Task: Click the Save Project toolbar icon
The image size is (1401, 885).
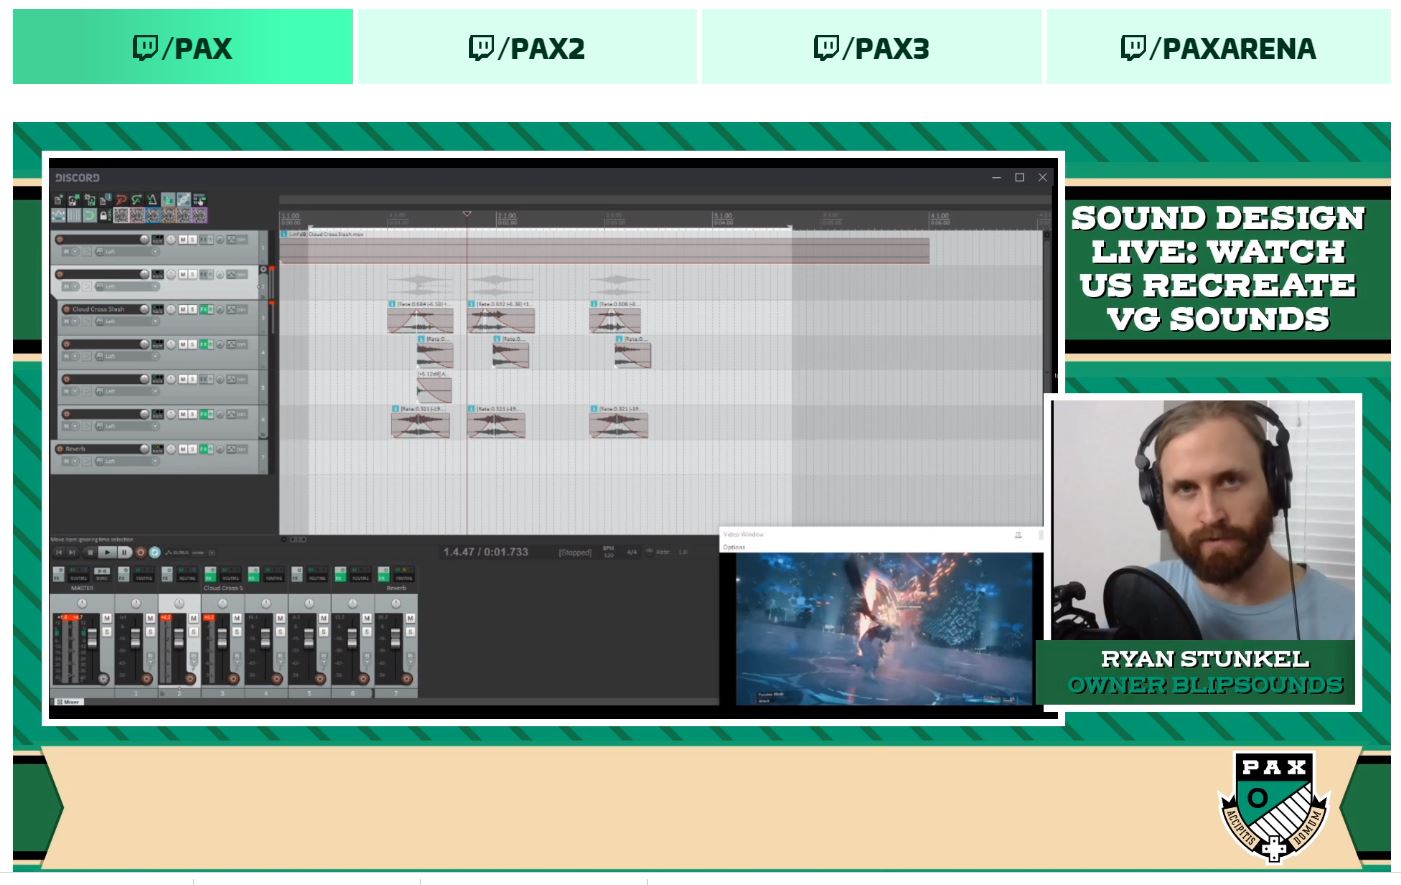Action: coord(89,200)
